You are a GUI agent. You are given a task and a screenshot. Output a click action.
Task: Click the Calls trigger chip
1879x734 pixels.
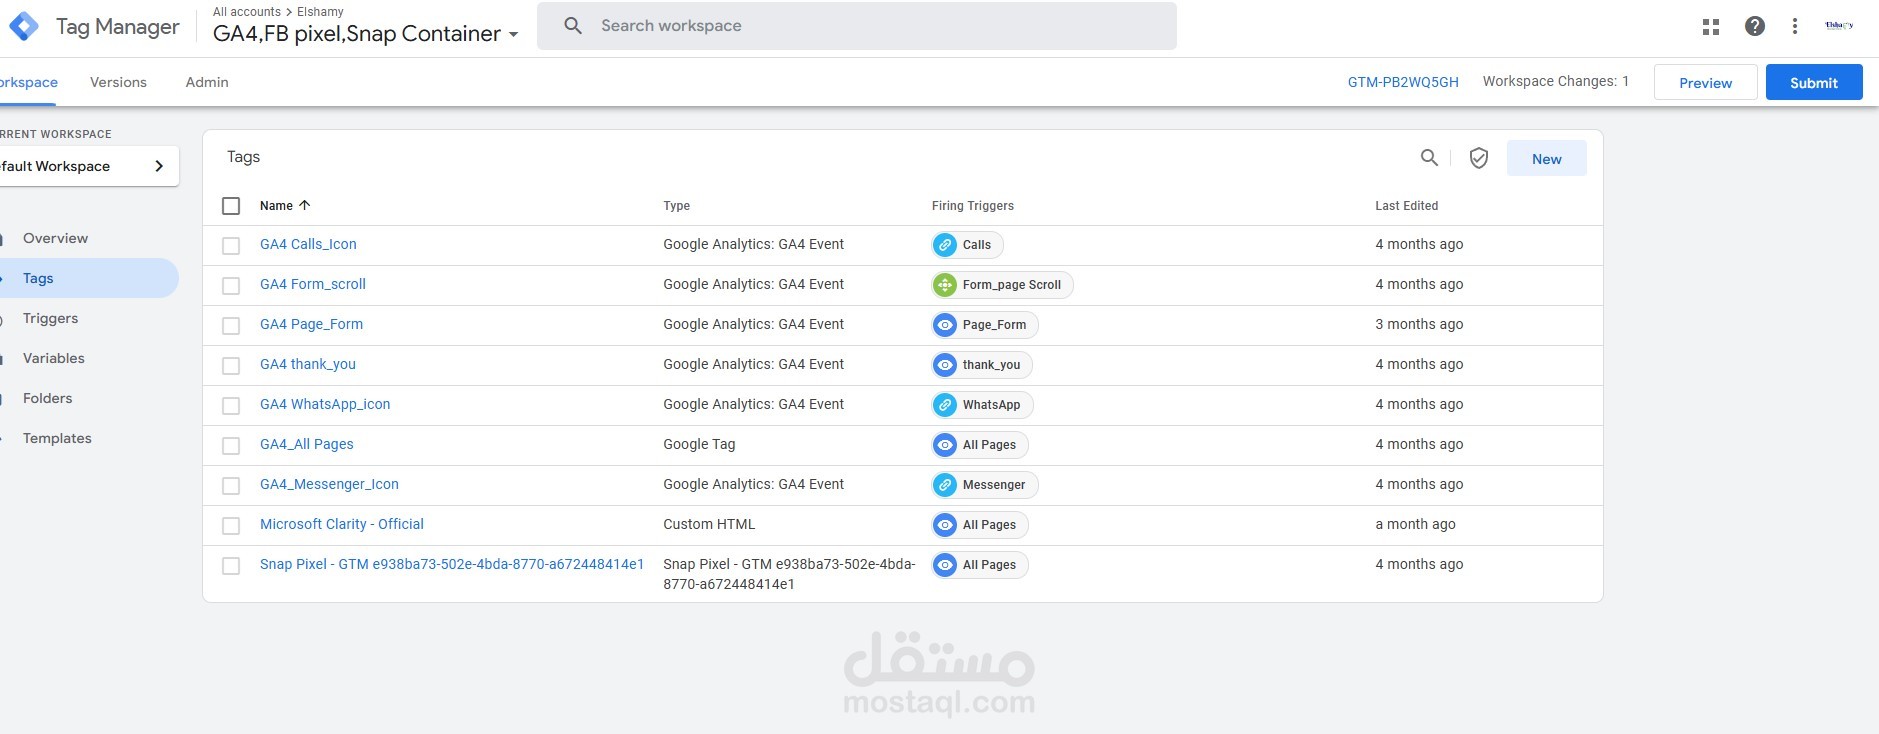pyautogui.click(x=967, y=245)
